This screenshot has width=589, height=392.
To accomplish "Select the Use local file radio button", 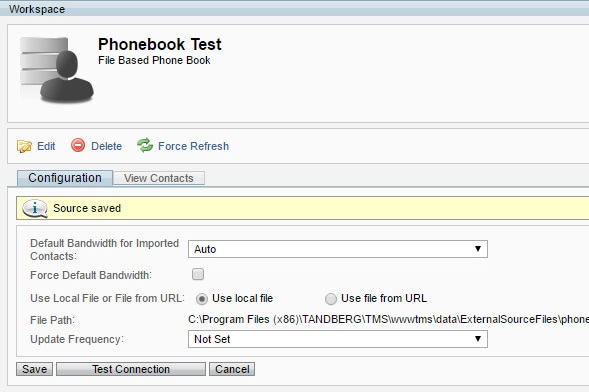I will coord(202,299).
